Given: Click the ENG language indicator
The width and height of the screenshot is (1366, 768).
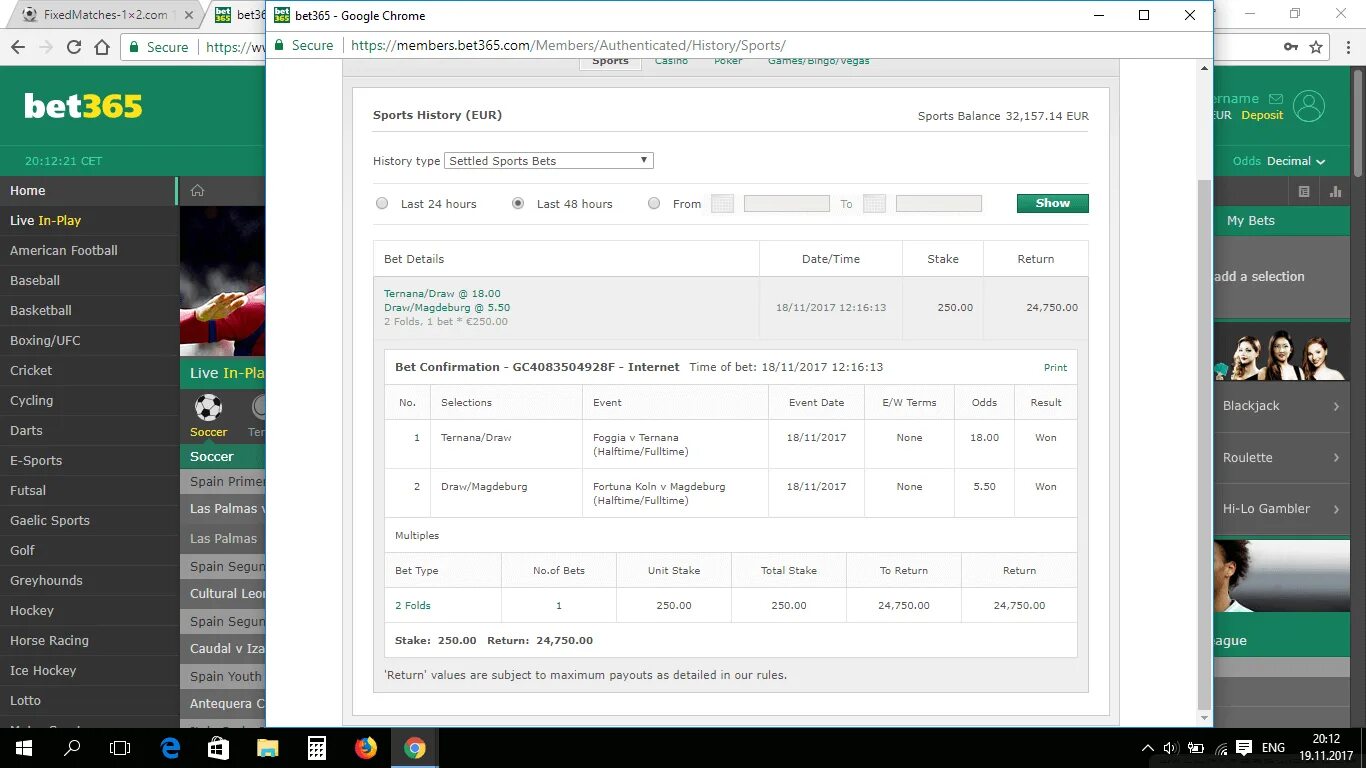Looking at the screenshot, I should pos(1273,748).
